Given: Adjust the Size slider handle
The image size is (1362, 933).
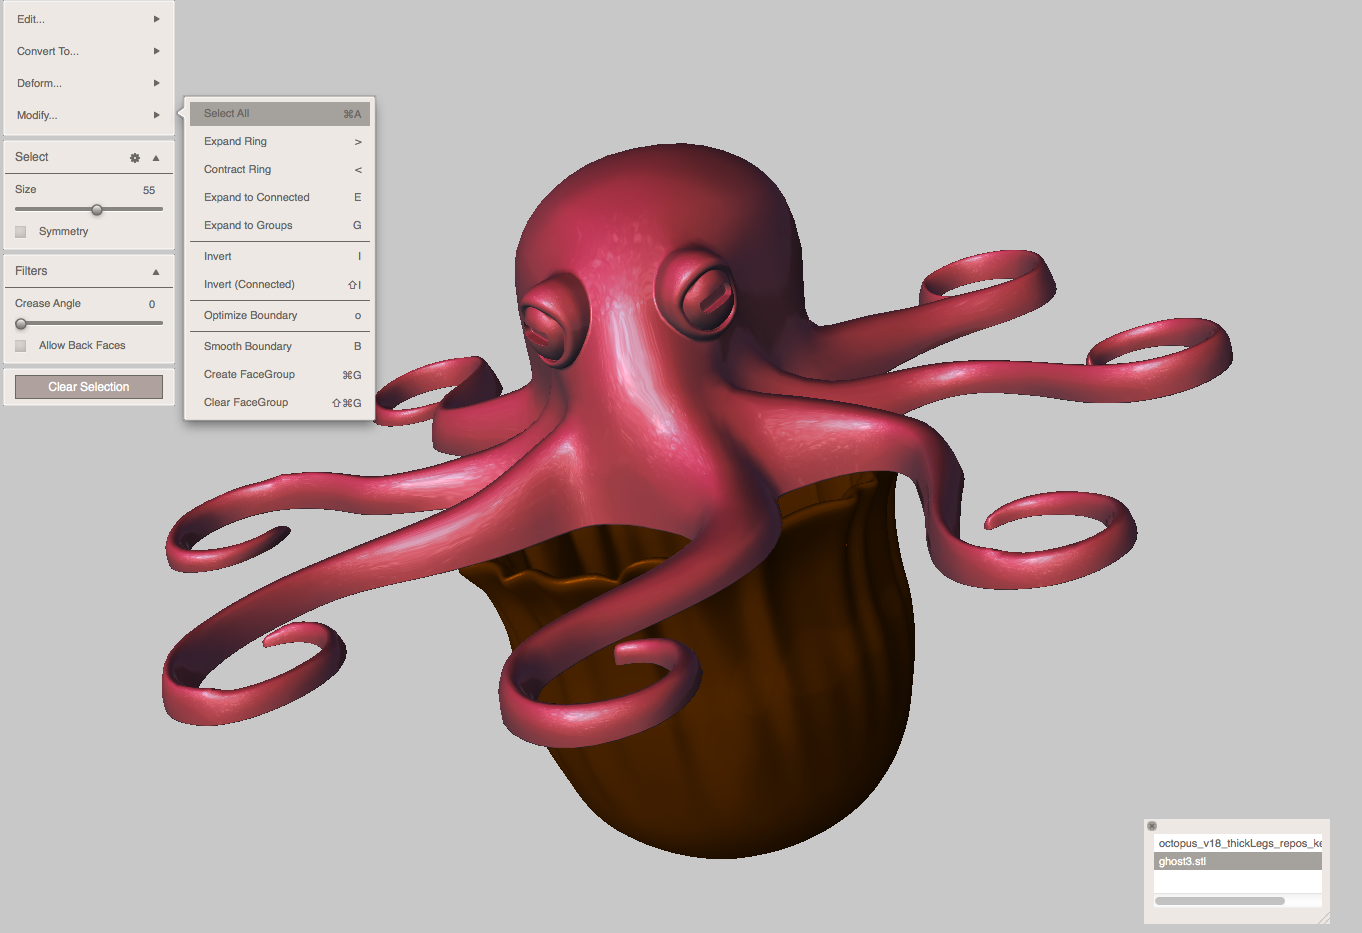Looking at the screenshot, I should point(97,210).
